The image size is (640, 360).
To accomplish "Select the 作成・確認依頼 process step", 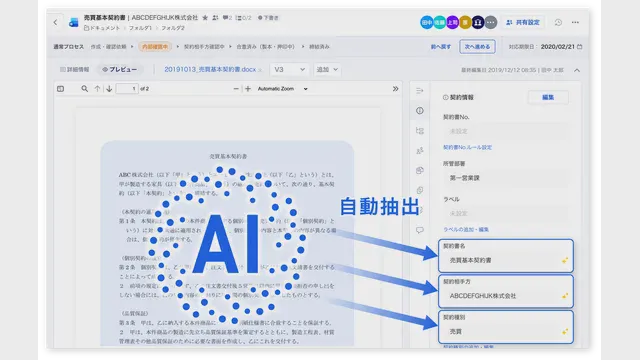I will click(x=108, y=47).
